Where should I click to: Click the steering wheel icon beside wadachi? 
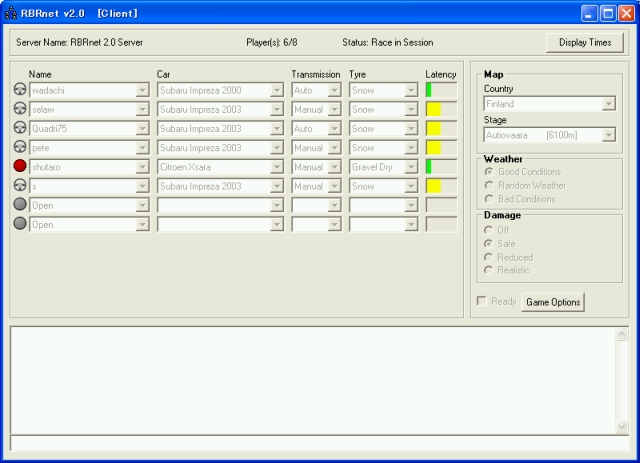coord(19,90)
